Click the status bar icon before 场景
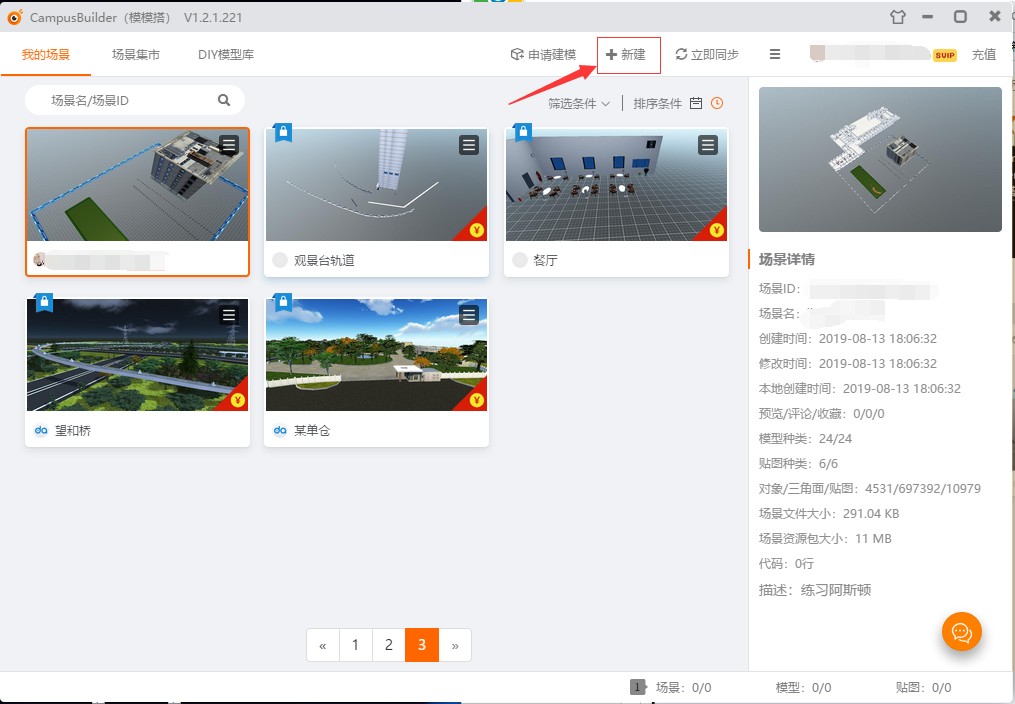This screenshot has width=1015, height=704. [638, 687]
